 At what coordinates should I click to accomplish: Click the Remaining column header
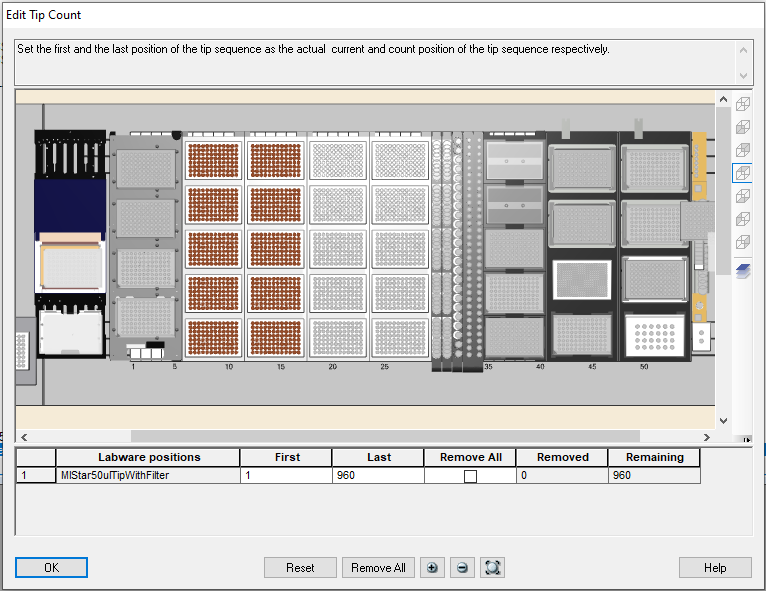pyautogui.click(x=654, y=457)
